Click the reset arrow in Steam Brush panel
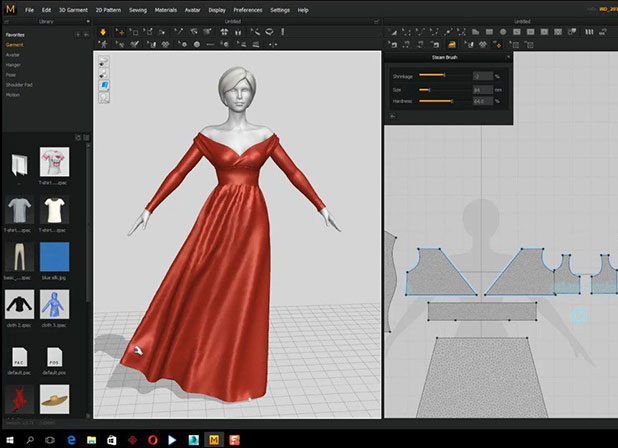618x448 pixels. (393, 115)
